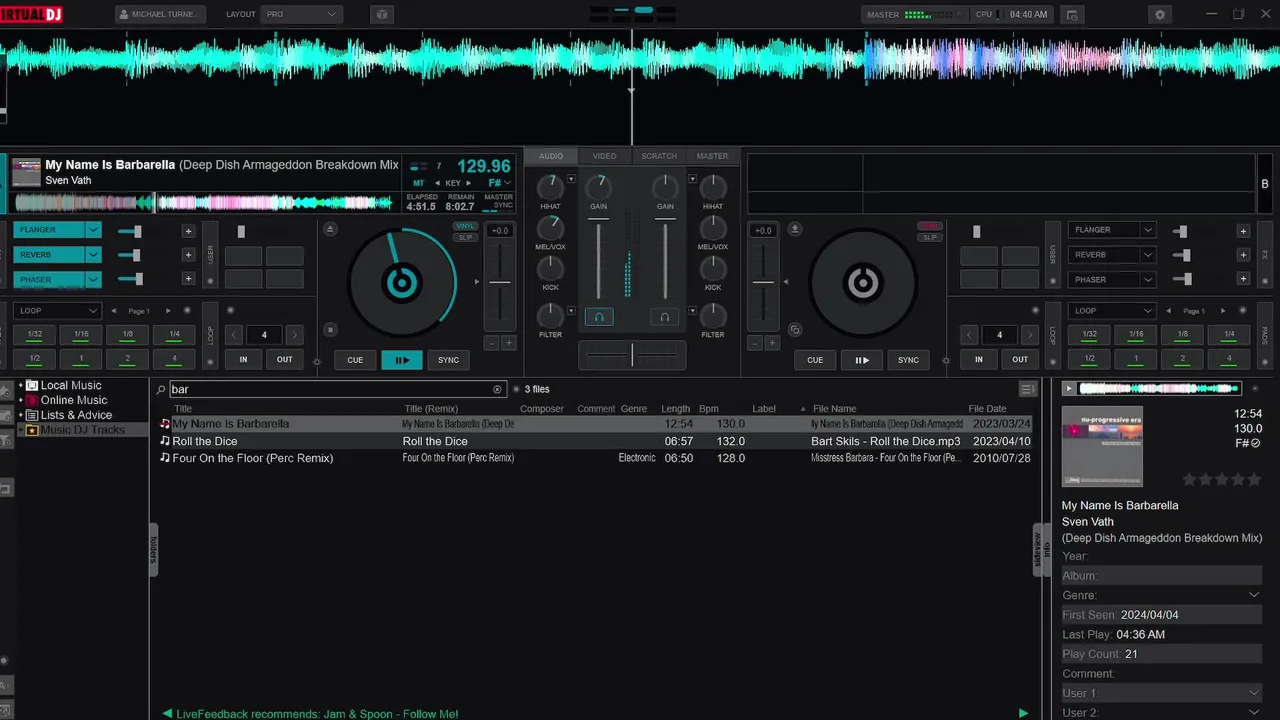Click the plus next to left deck REVERB
Screen dimensions: 1280x720
click(x=188, y=255)
